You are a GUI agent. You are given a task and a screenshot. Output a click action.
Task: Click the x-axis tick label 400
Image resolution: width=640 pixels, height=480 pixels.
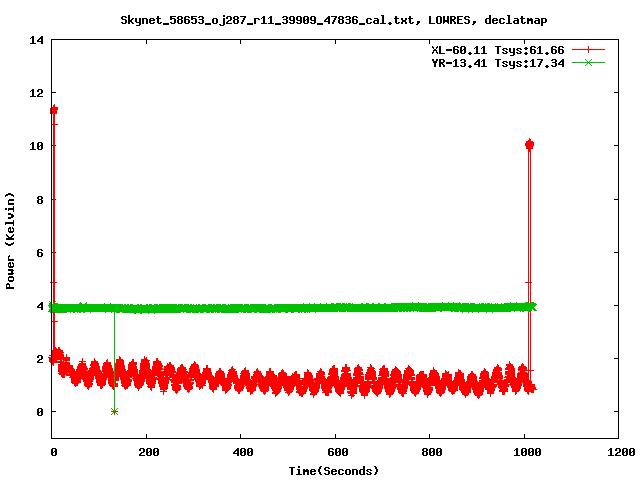pos(241,452)
